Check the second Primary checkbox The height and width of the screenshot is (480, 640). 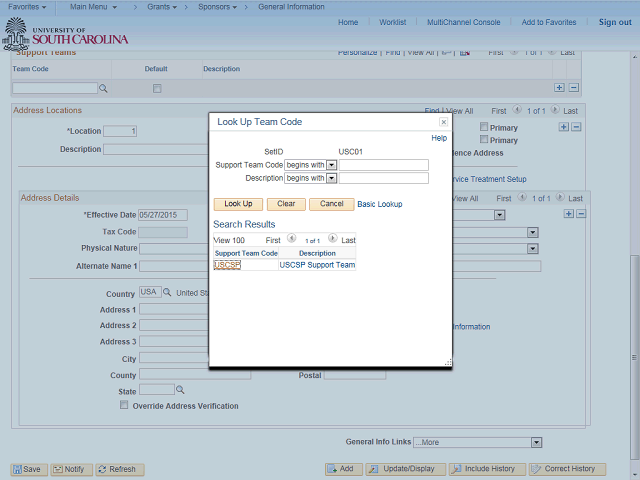point(484,139)
